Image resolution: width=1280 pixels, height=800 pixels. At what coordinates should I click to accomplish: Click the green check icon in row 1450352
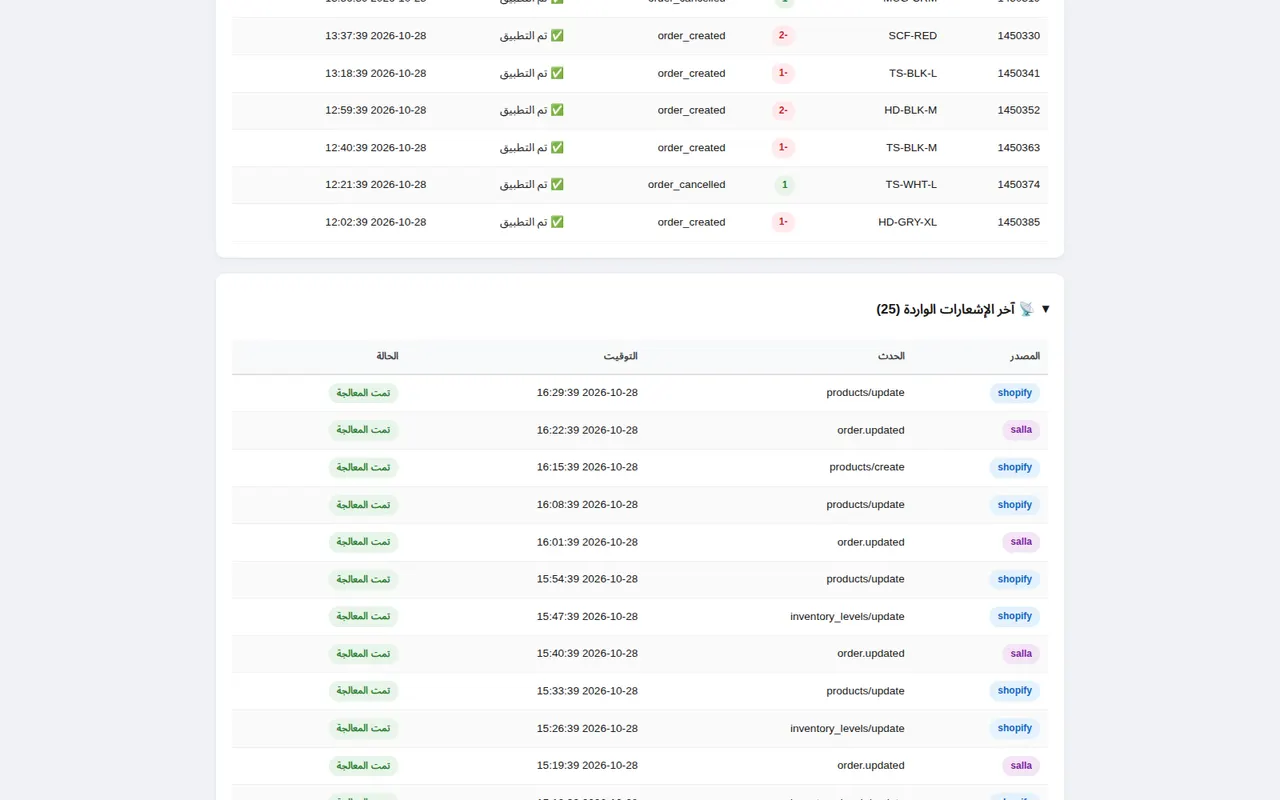[557, 110]
